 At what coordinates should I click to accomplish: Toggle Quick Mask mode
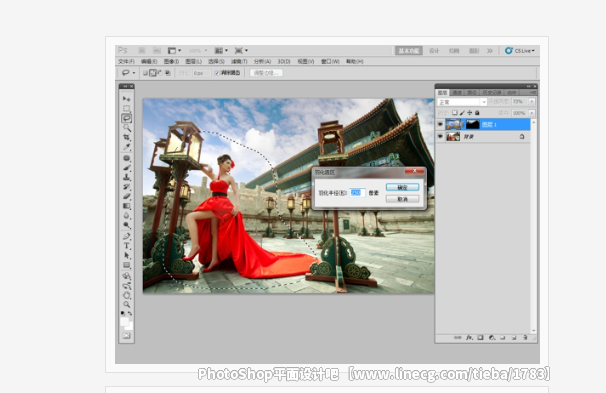pyautogui.click(x=126, y=336)
